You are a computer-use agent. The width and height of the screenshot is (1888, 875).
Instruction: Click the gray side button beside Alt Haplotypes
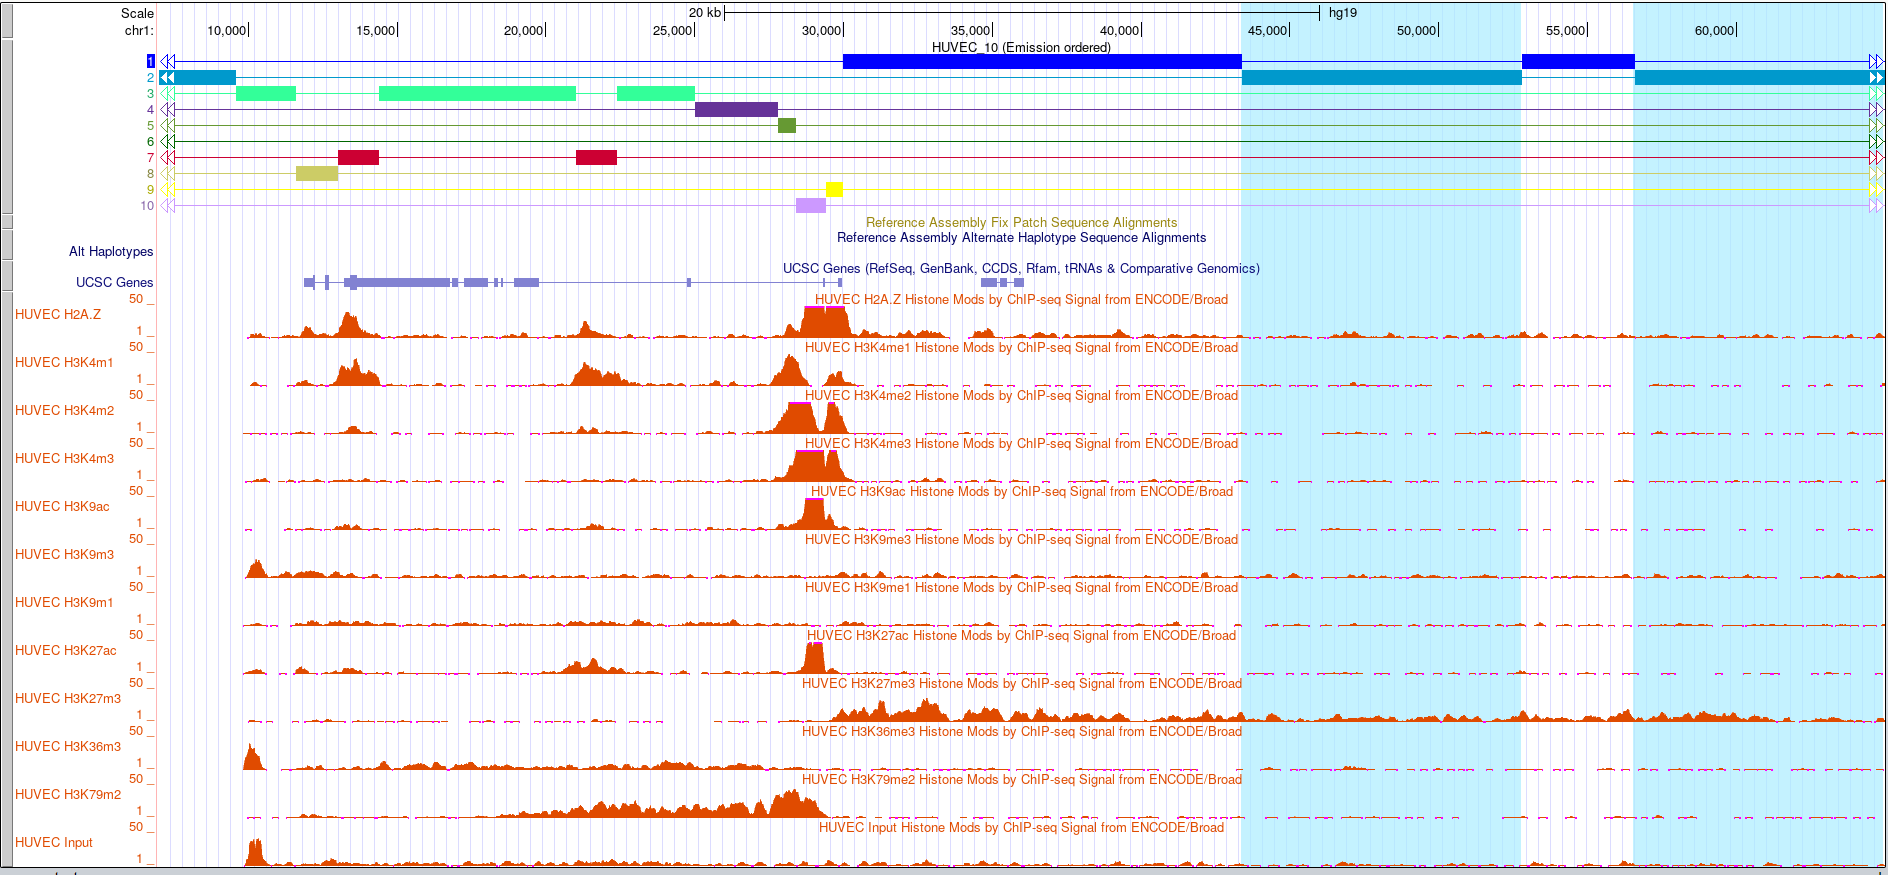[7, 244]
